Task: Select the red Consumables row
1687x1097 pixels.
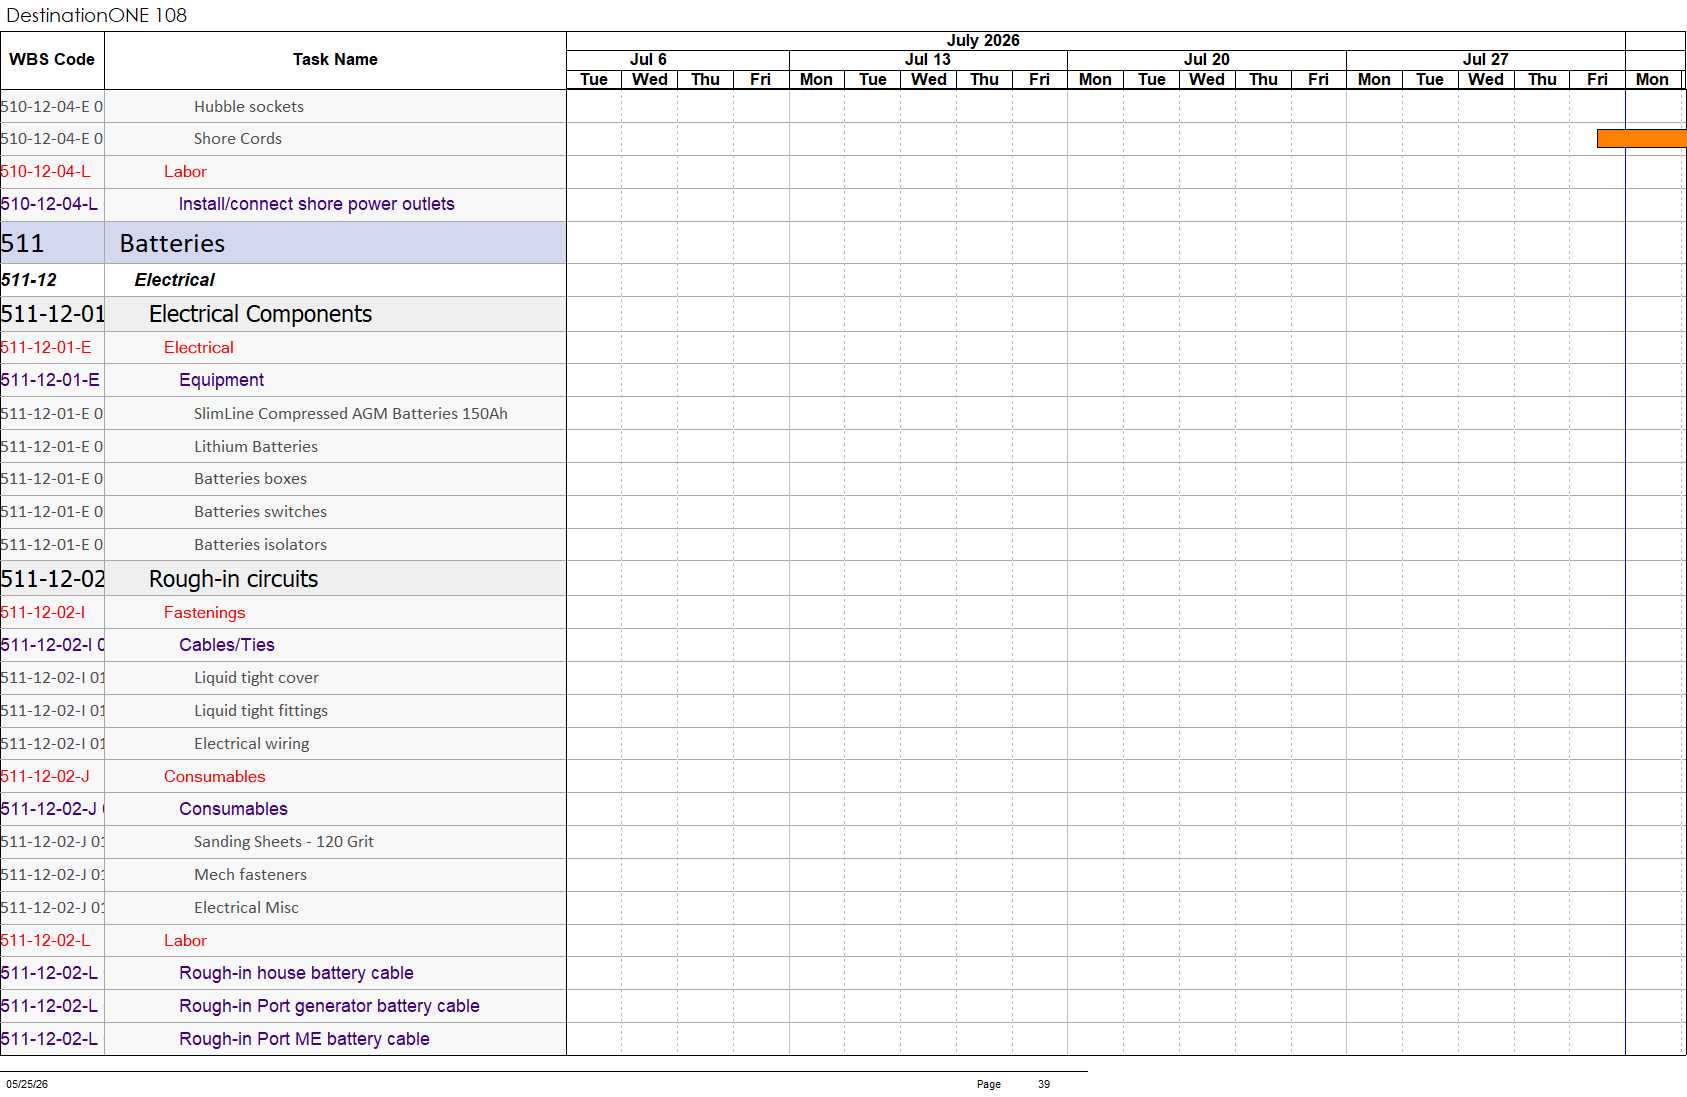Action: [283, 777]
